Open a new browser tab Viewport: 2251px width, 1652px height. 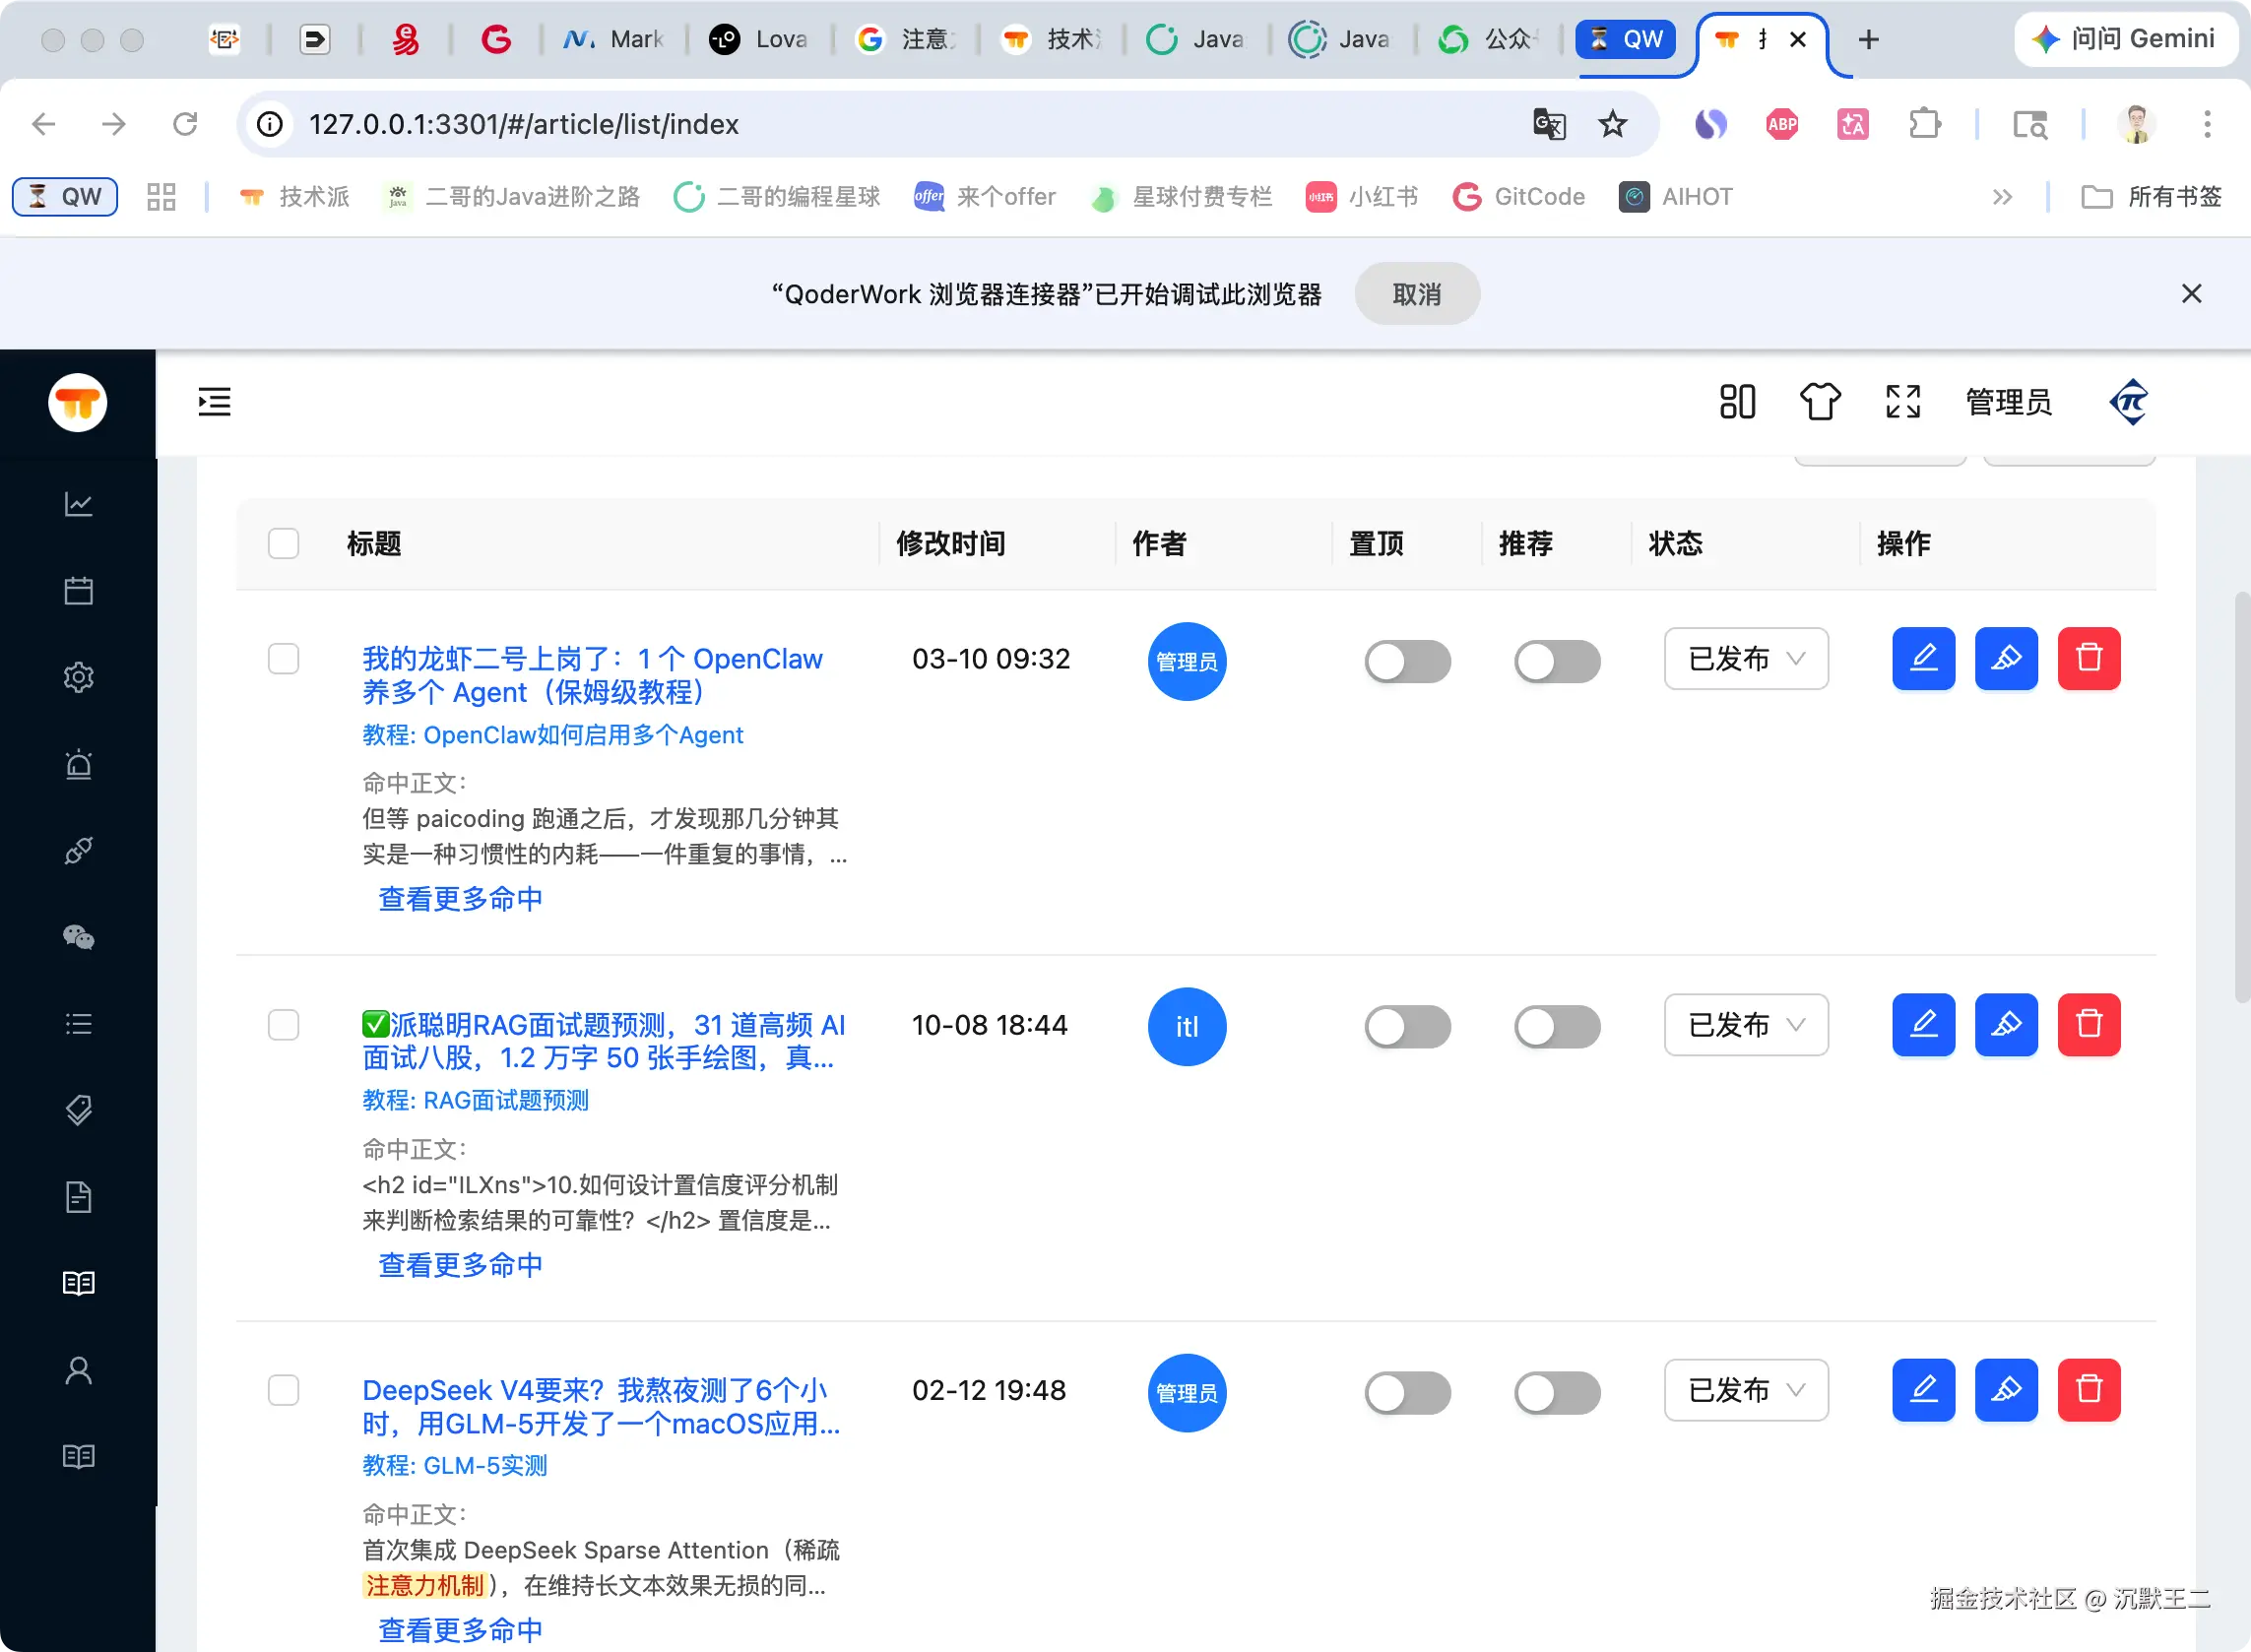1868,39
